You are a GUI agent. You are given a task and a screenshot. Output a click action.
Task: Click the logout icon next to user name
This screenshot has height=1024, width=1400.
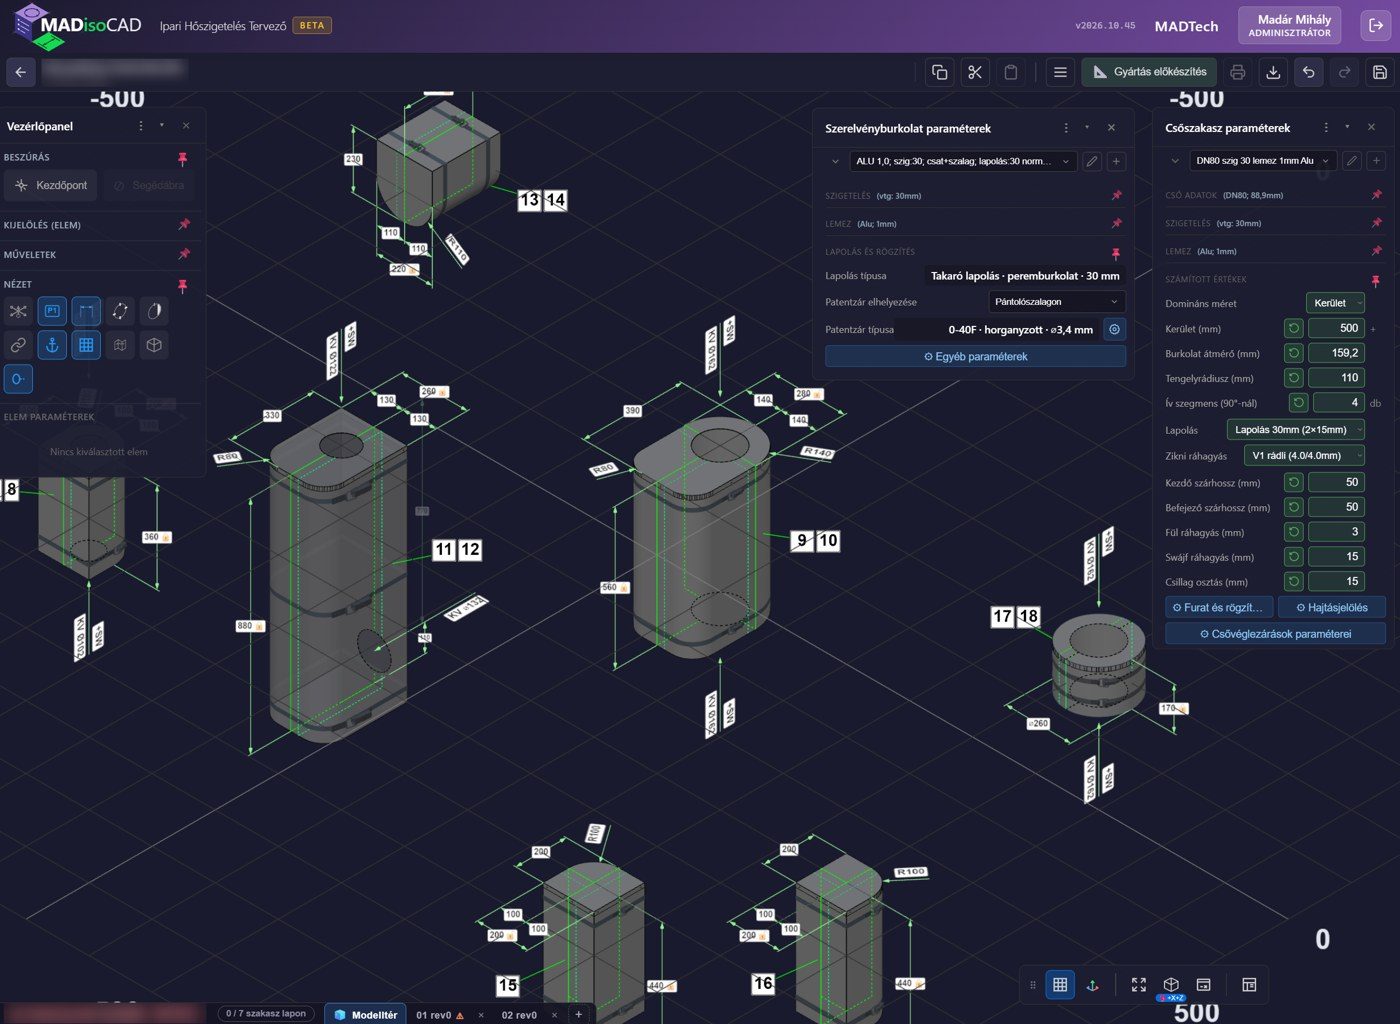point(1376,26)
